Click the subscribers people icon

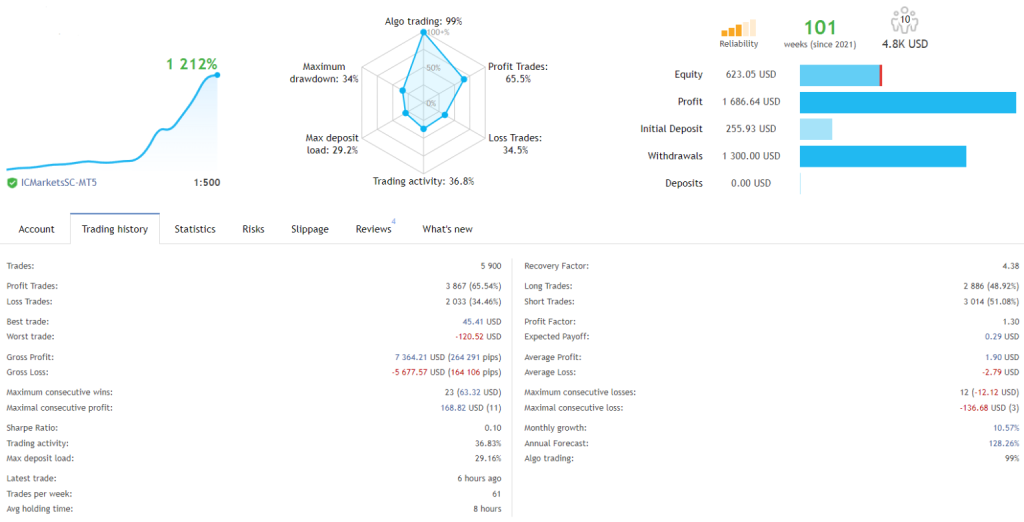[x=903, y=21]
